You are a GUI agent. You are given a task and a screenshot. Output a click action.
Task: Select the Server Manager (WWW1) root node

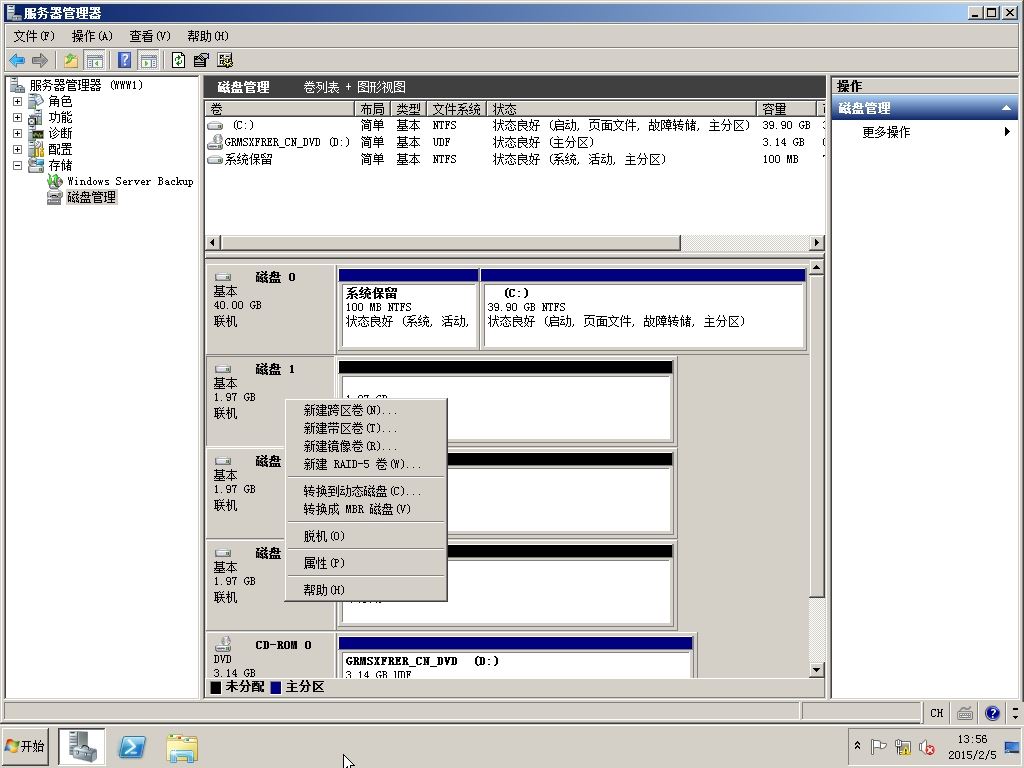(86, 85)
